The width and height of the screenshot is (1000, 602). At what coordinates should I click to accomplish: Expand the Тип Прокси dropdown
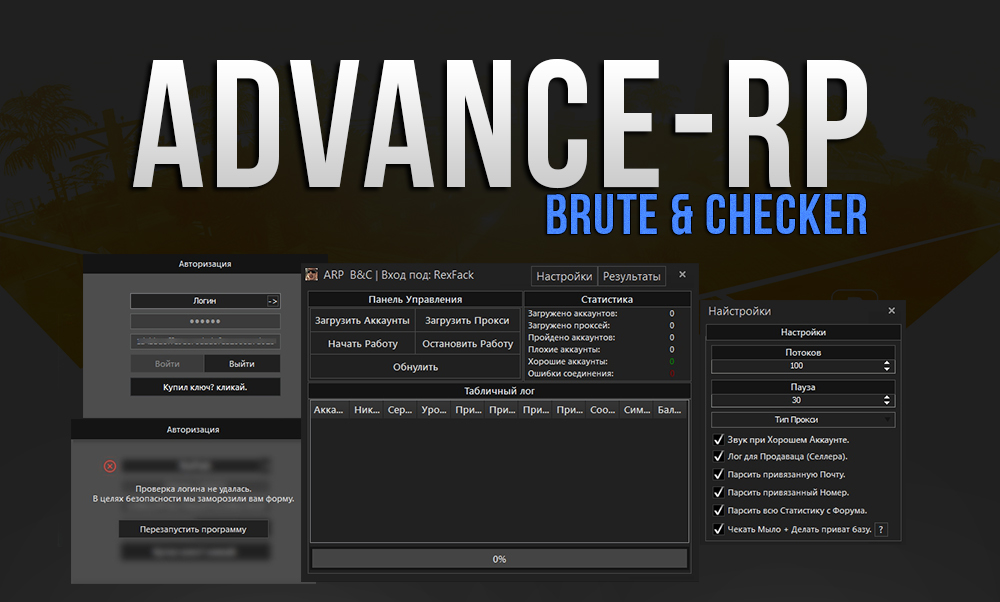803,420
